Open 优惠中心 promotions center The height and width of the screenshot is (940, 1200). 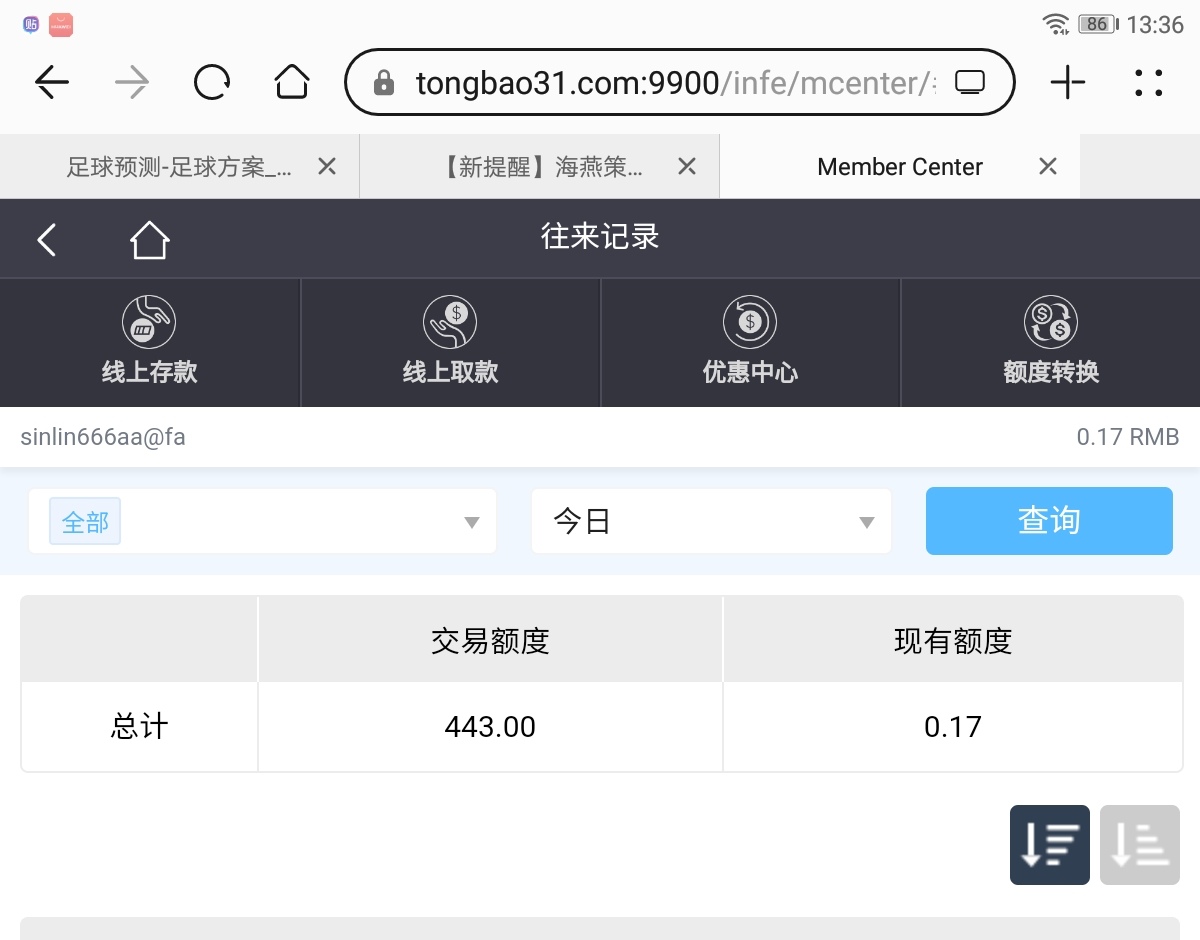[x=750, y=343]
